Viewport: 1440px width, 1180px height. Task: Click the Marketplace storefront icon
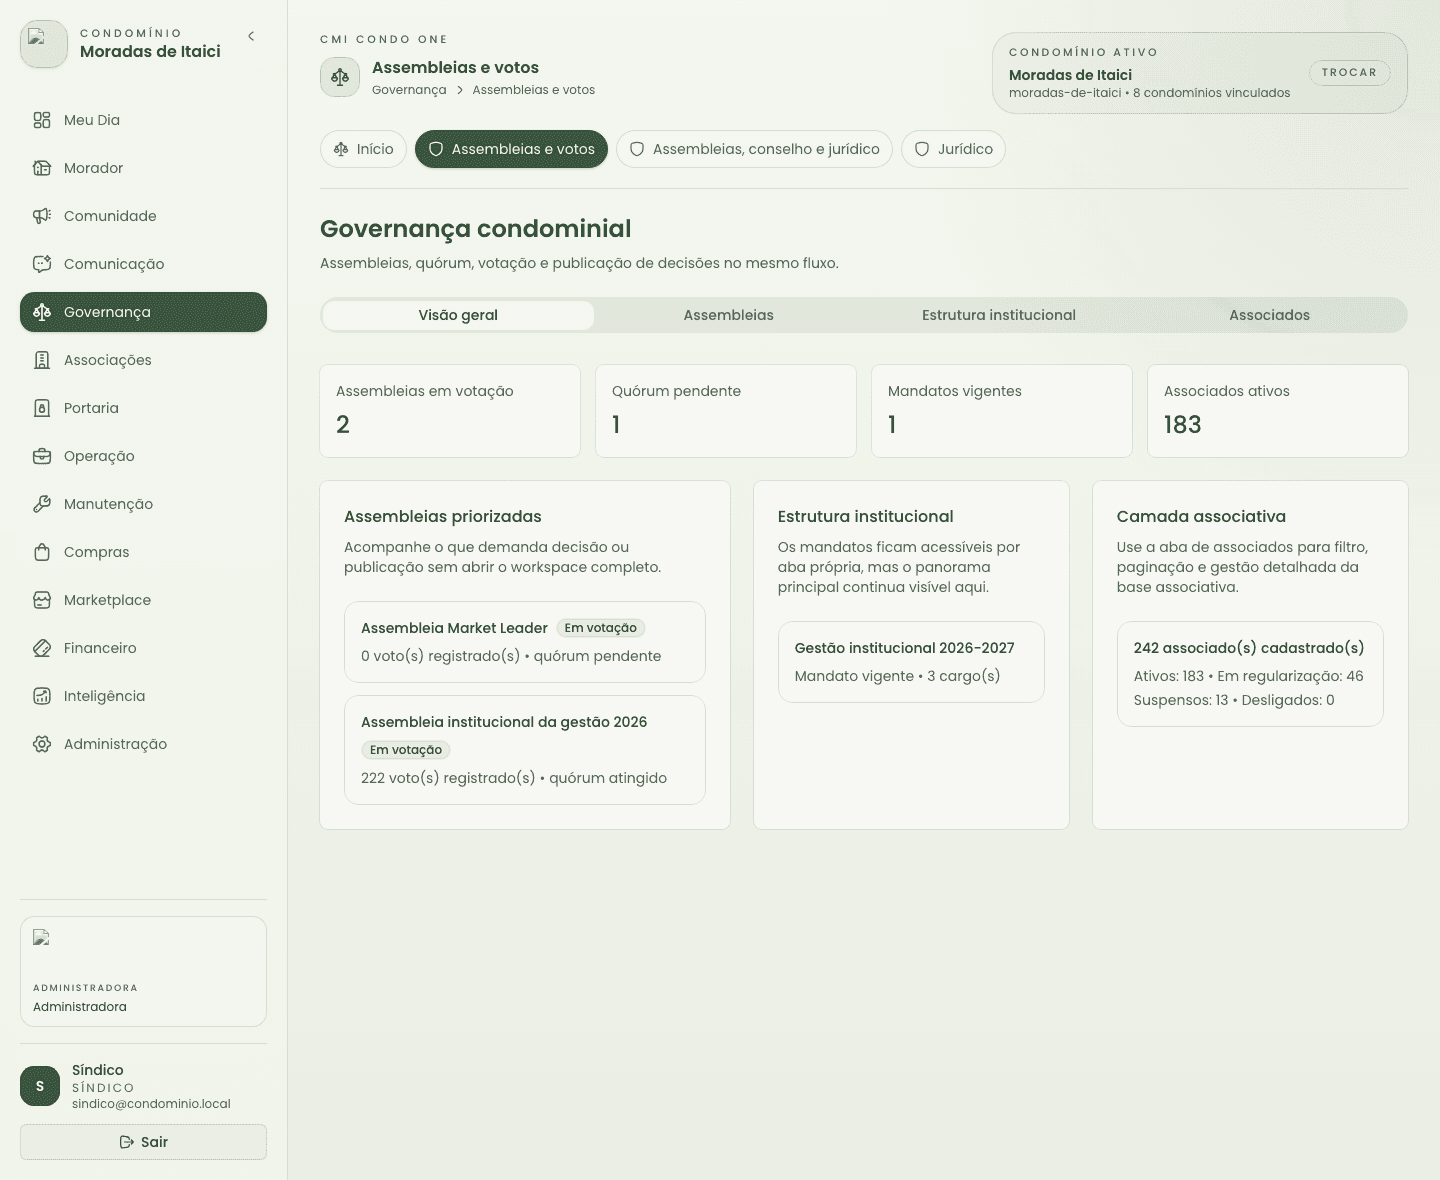coord(42,600)
